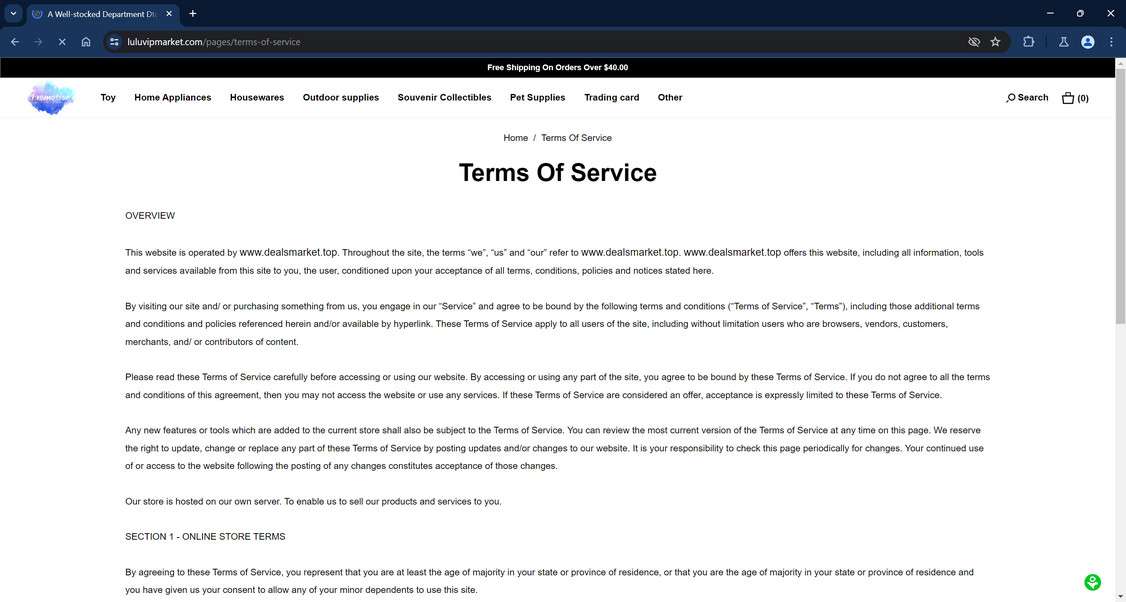Open the Extensions puzzle icon
This screenshot has width=1126, height=602.
1028,42
